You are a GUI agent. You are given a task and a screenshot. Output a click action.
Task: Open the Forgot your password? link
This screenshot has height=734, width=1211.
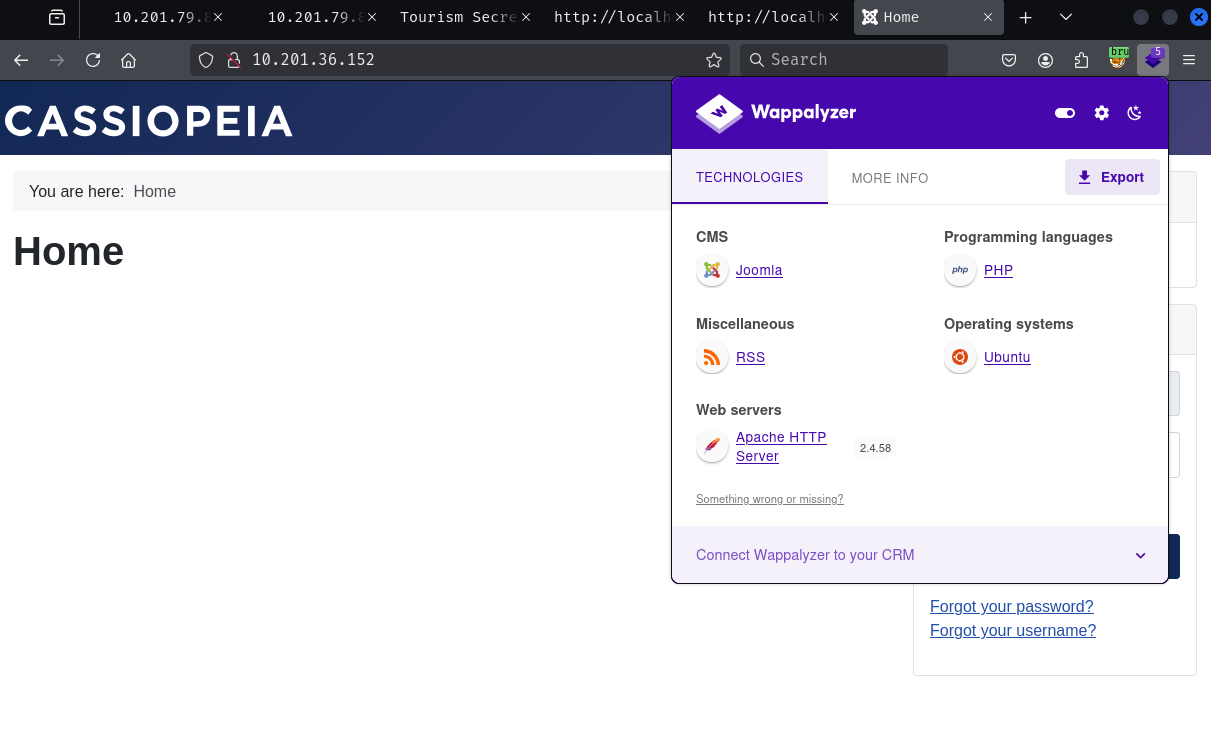[x=1011, y=606]
